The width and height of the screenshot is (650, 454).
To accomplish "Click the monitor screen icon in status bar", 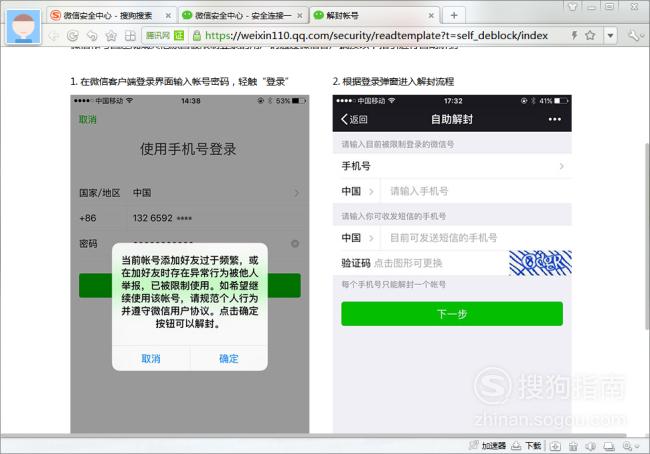I will [609, 446].
